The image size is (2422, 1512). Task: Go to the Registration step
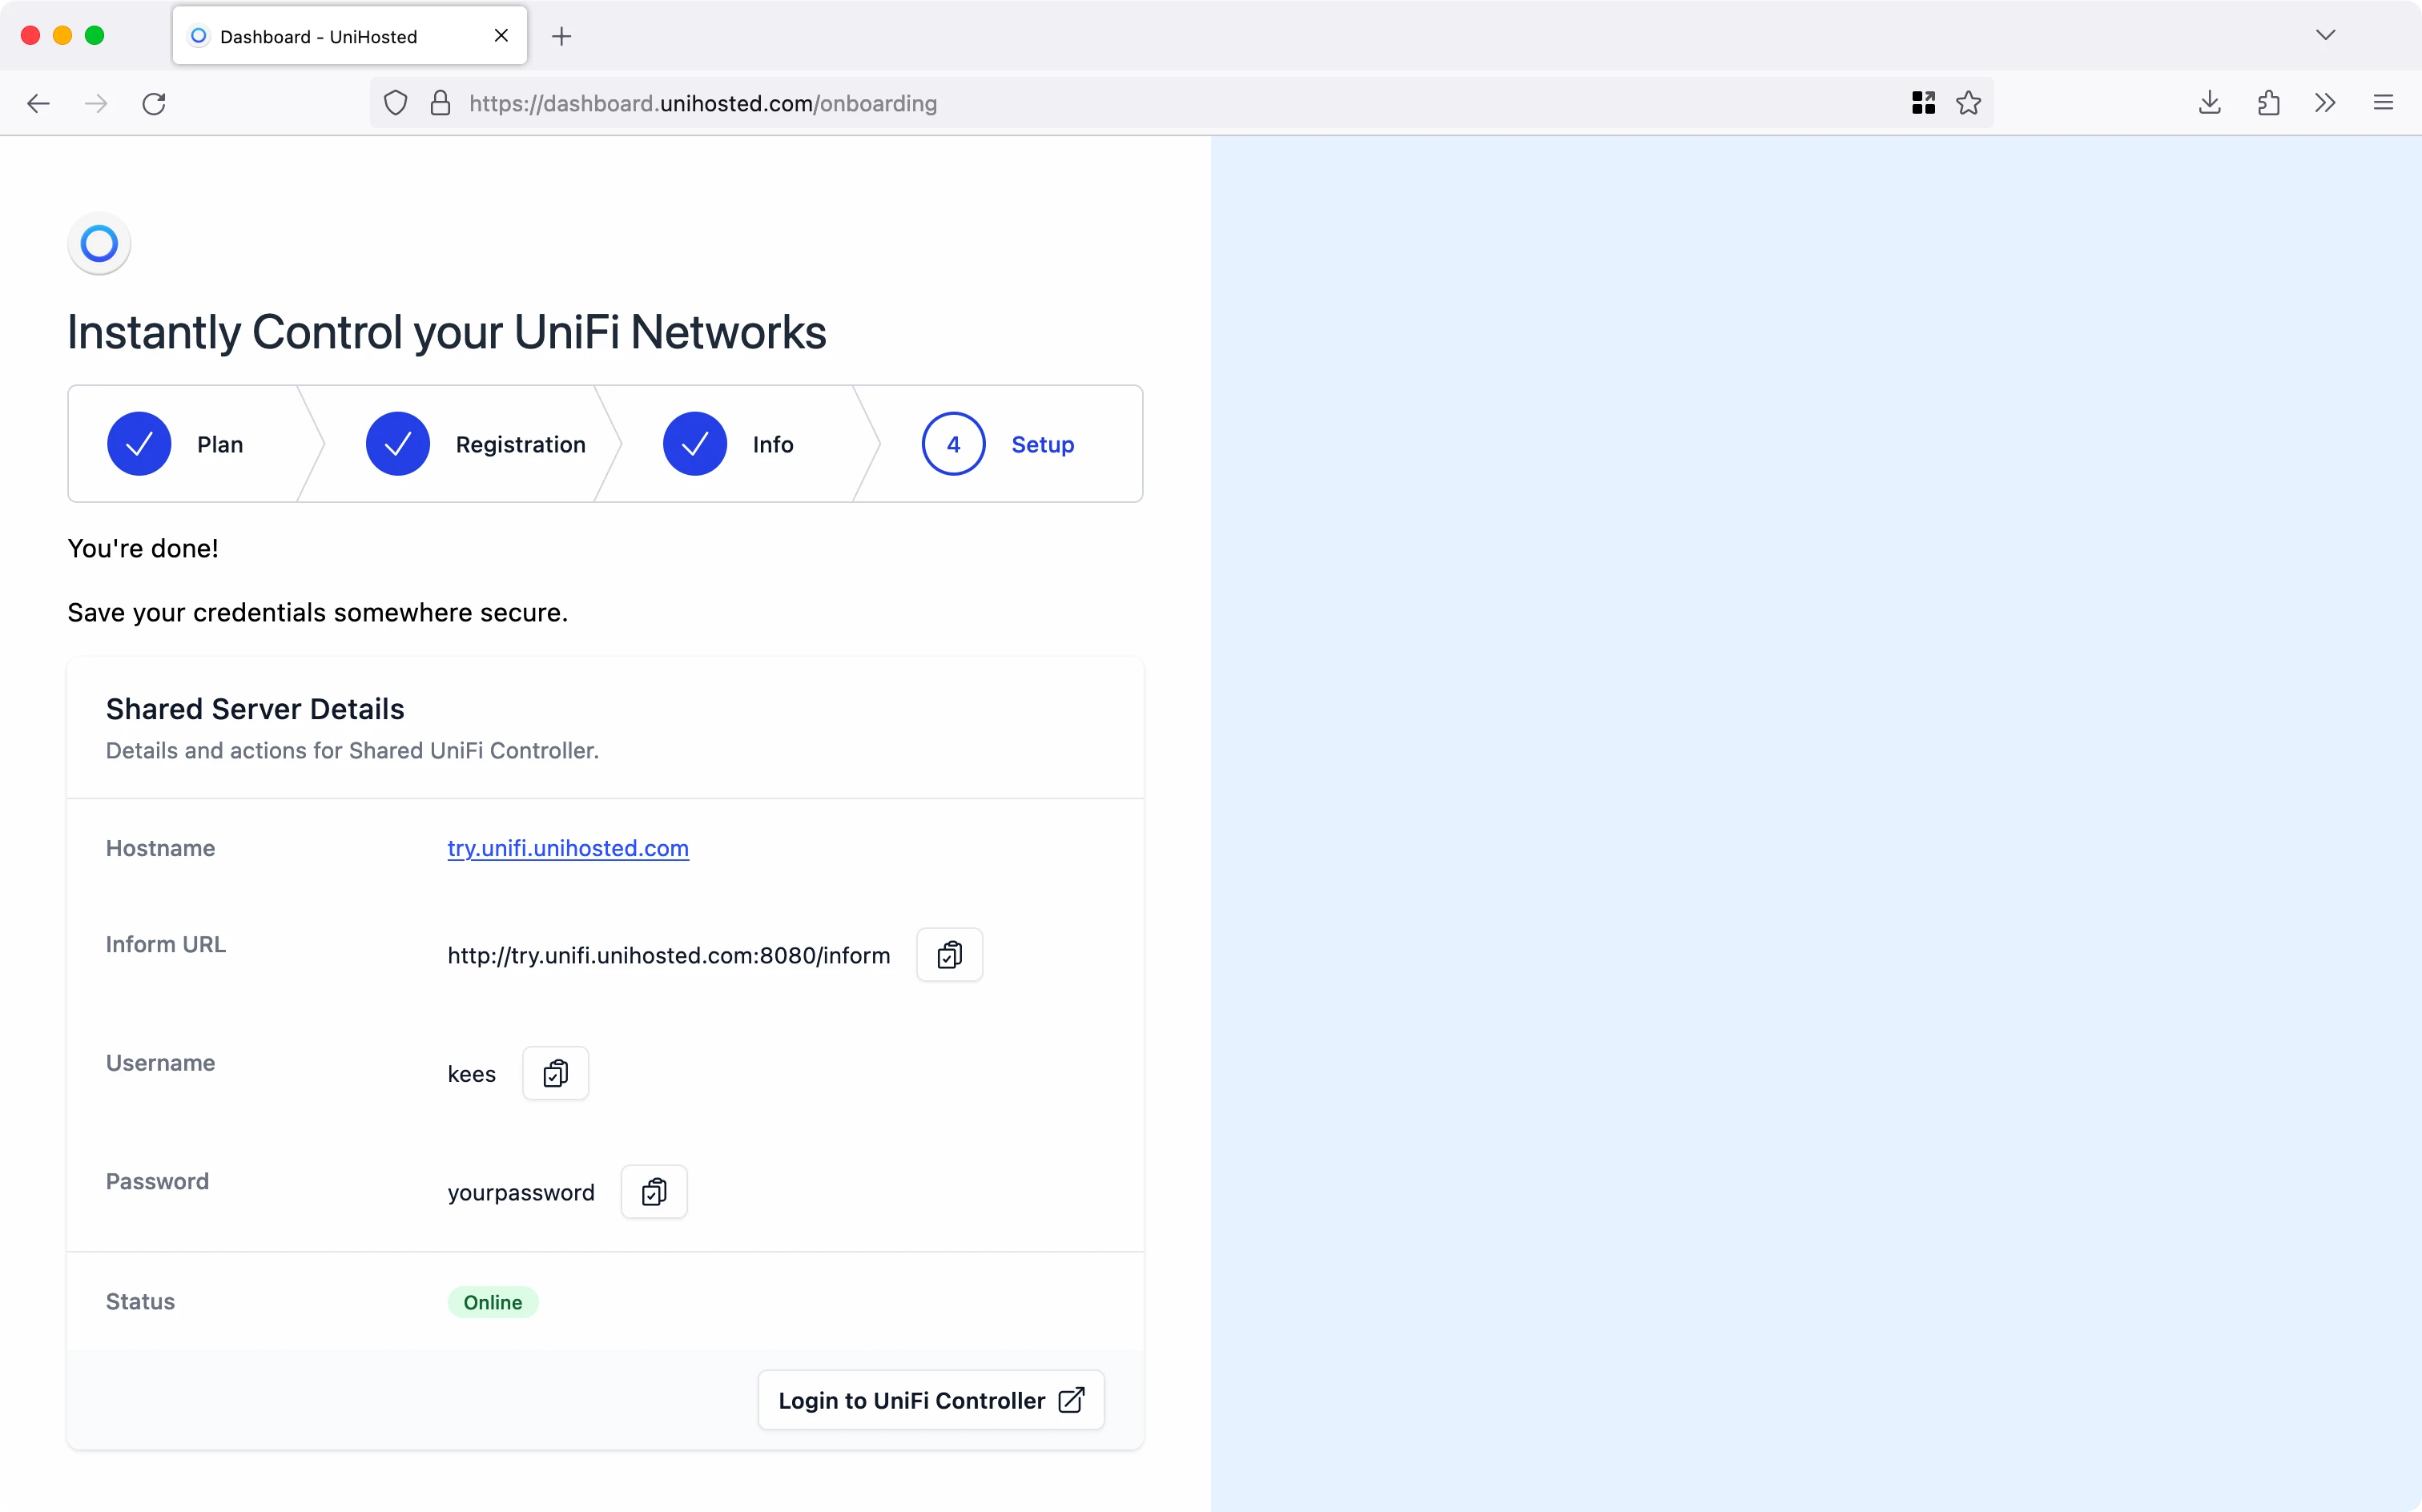[476, 444]
